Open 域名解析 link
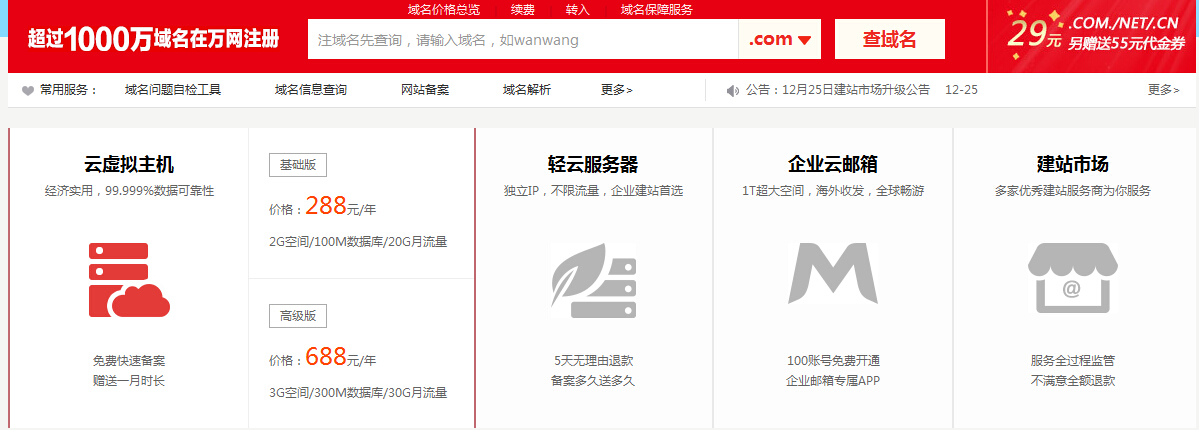The height and width of the screenshot is (430, 1199). coord(527,90)
